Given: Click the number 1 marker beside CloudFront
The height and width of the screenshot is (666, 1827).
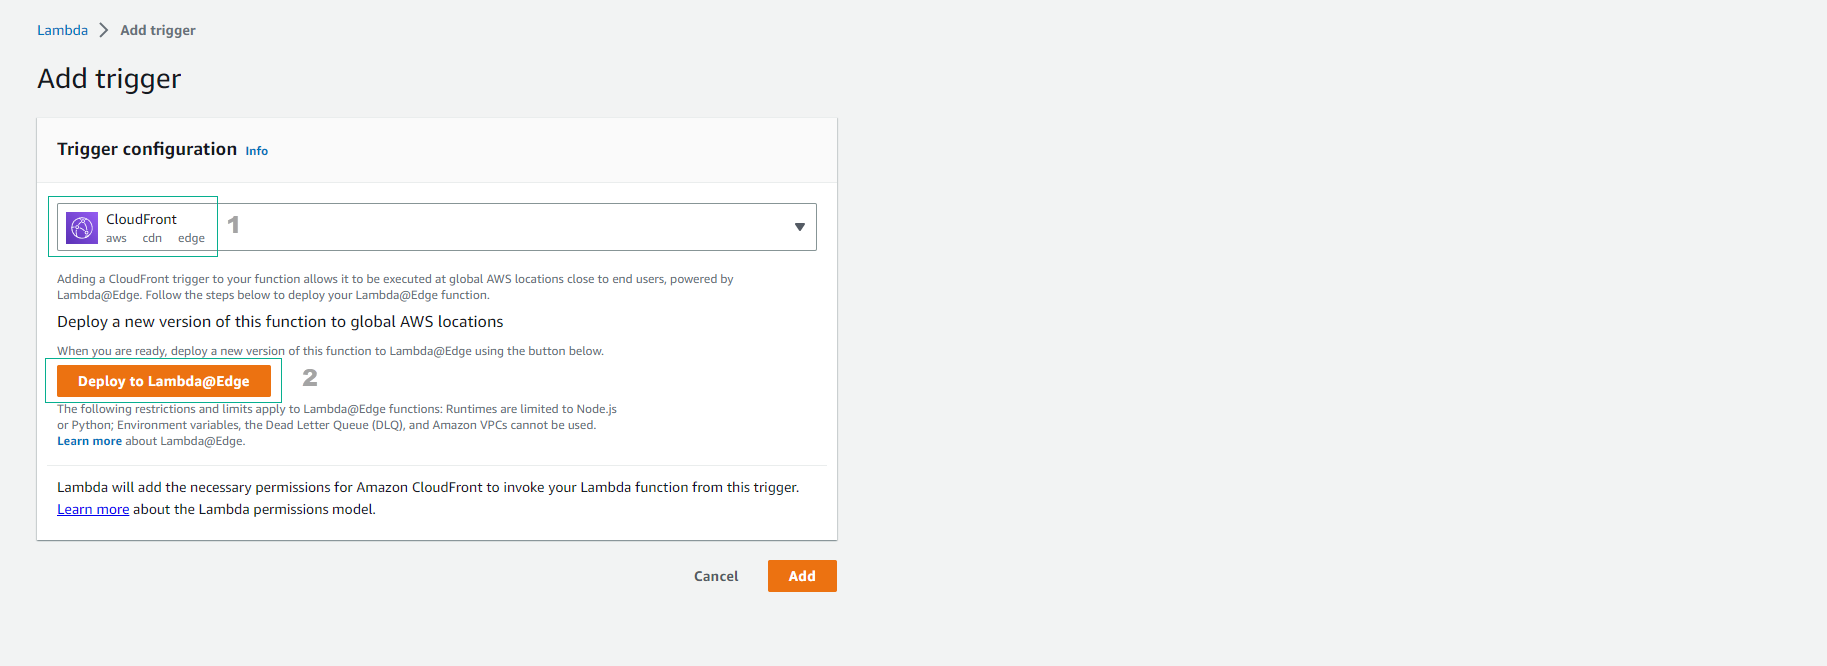Looking at the screenshot, I should tap(233, 225).
